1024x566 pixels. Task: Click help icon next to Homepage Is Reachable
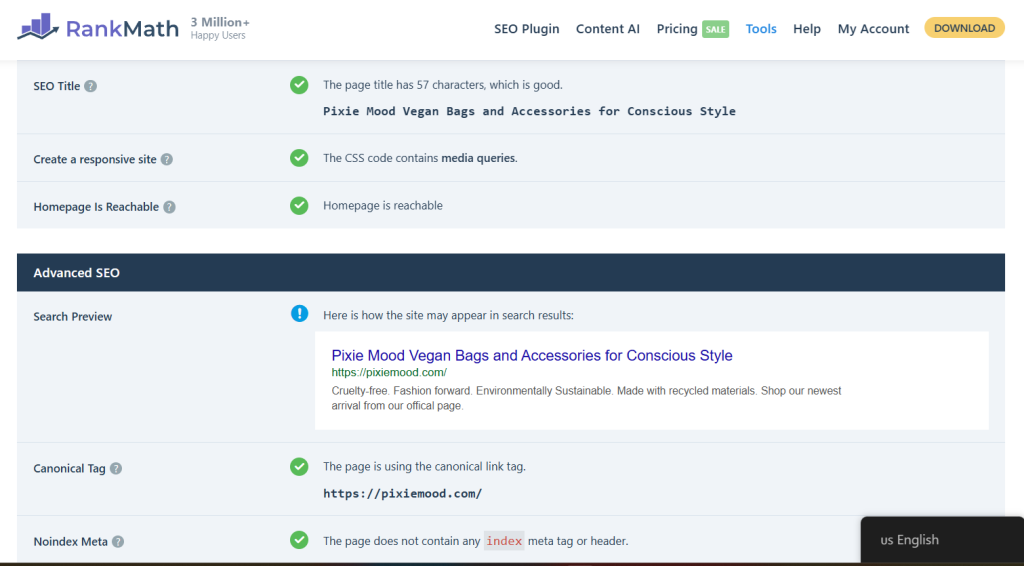click(170, 207)
